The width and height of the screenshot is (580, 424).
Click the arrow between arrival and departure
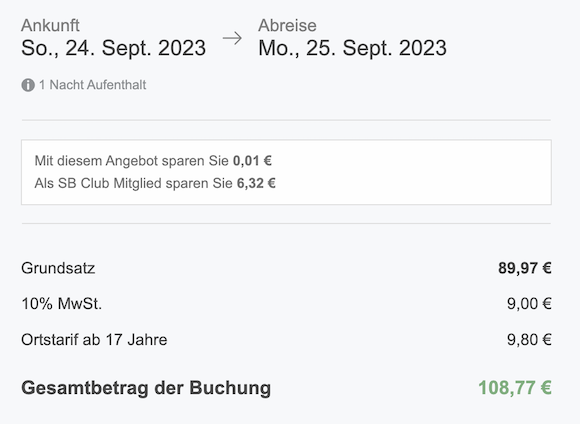point(232,38)
